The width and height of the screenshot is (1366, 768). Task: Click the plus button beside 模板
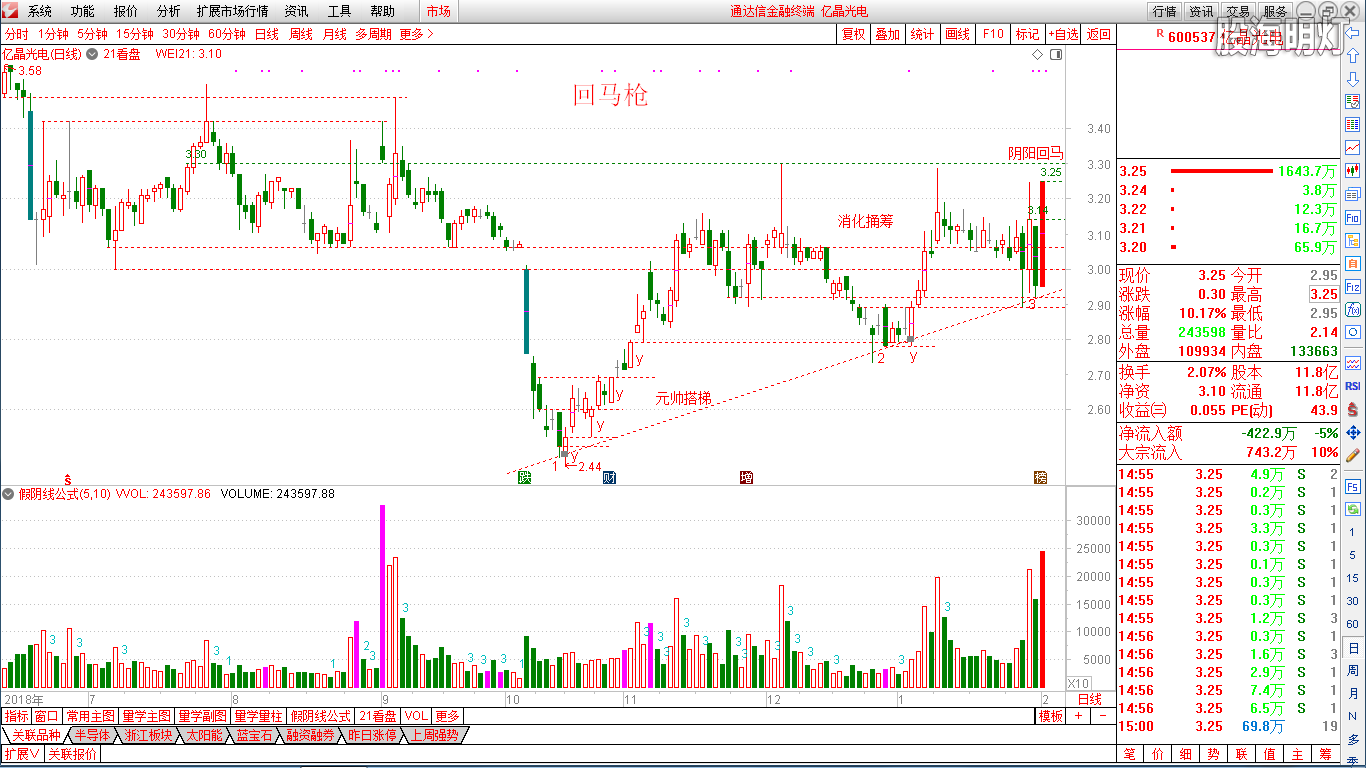(1079, 716)
